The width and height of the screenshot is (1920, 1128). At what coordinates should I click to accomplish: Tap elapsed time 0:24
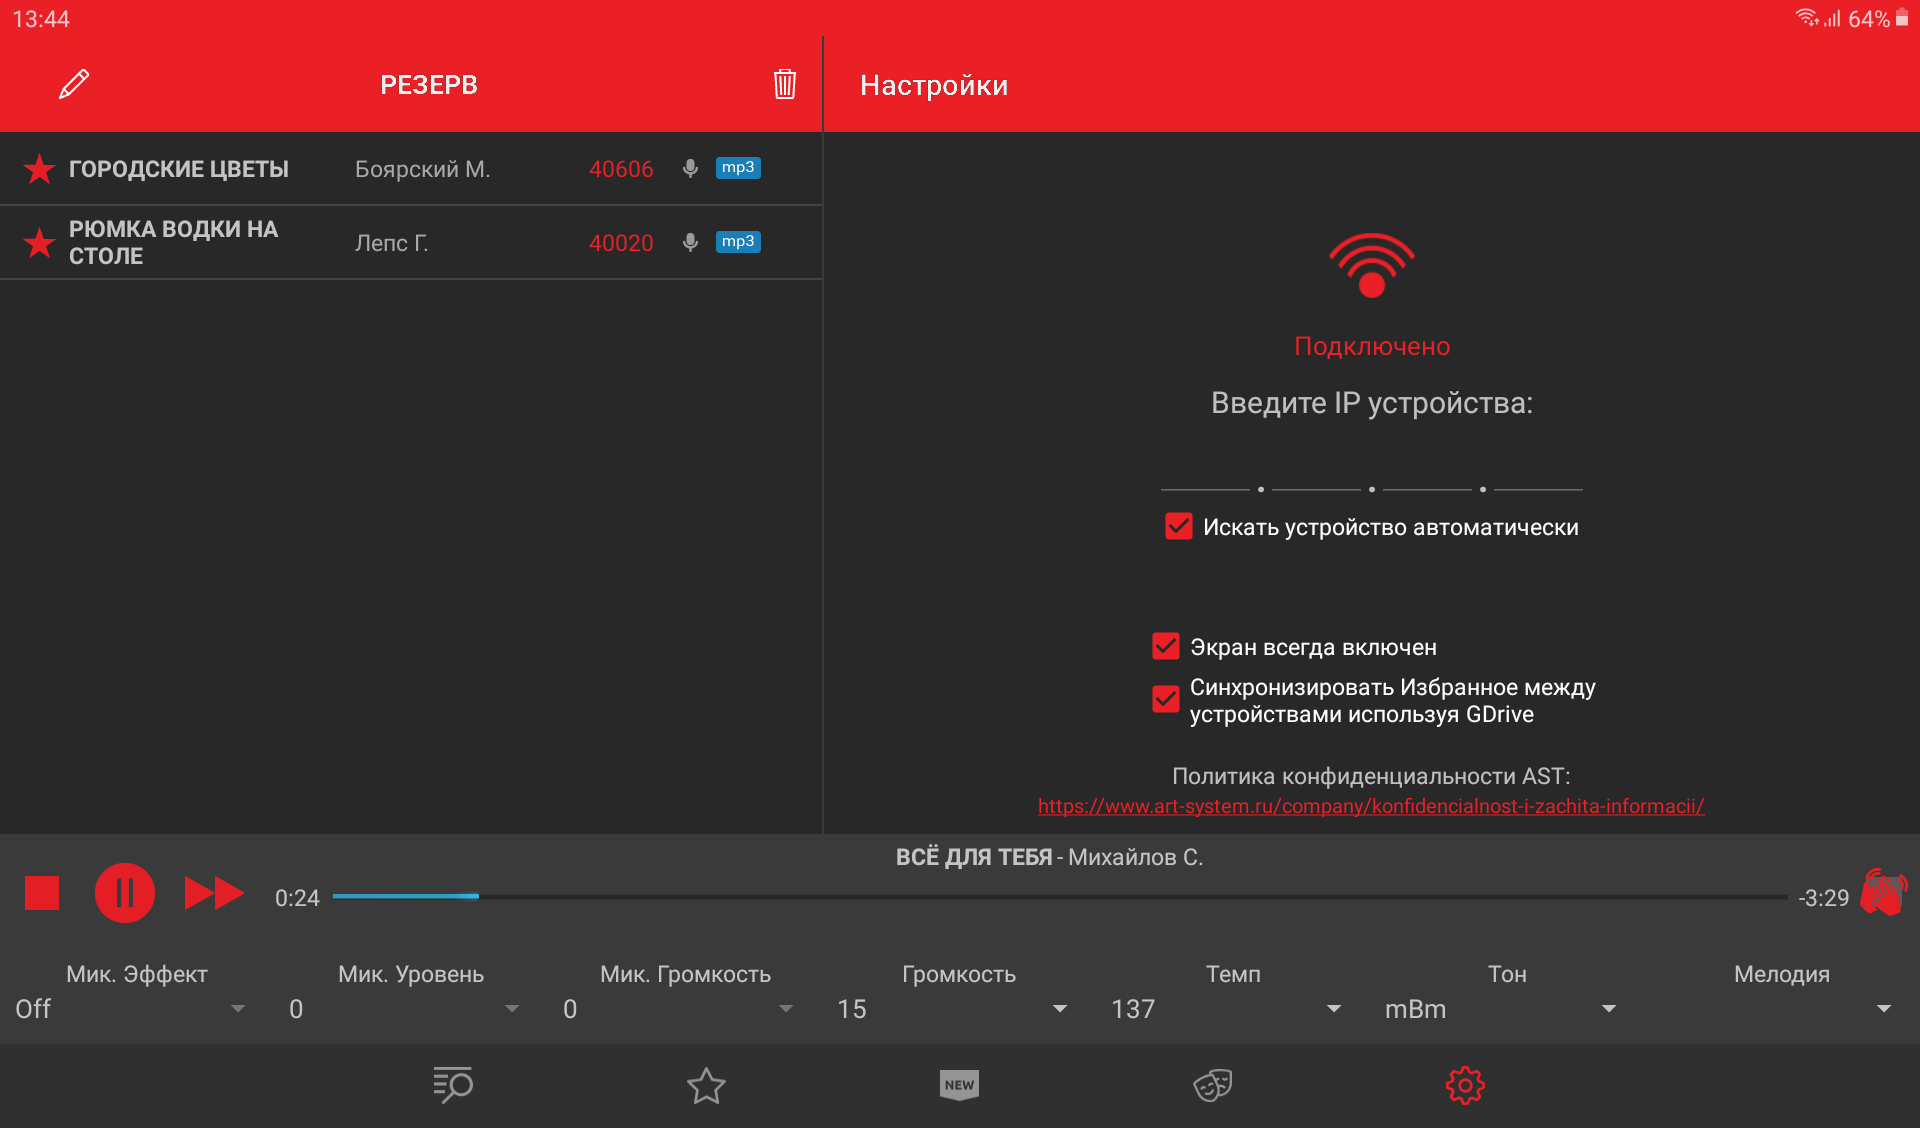click(x=297, y=898)
